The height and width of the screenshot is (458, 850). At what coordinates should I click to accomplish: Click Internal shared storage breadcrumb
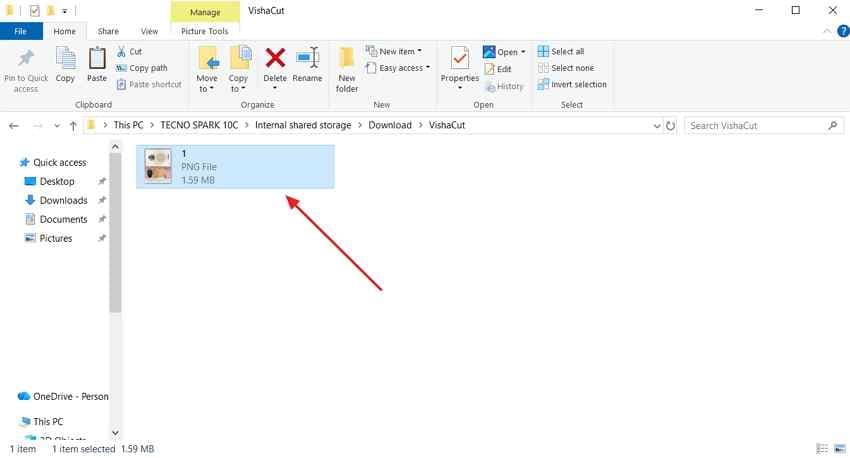click(x=303, y=125)
